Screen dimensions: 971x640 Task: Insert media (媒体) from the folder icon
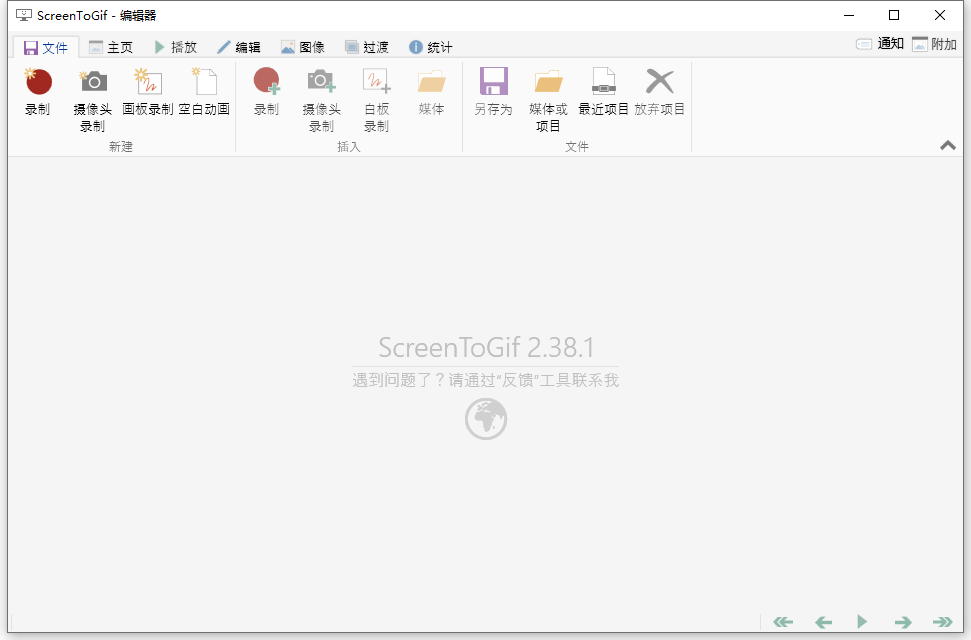coord(431,92)
